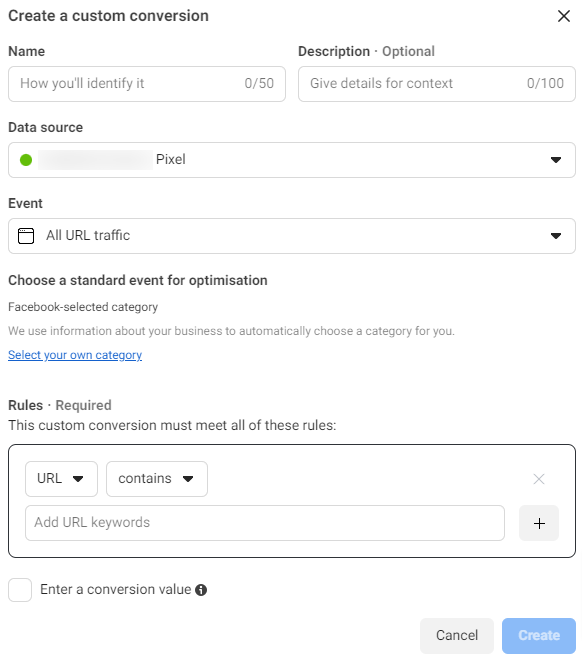The width and height of the screenshot is (582, 658).
Task: Follow the Select your own category link
Action: [75, 355]
